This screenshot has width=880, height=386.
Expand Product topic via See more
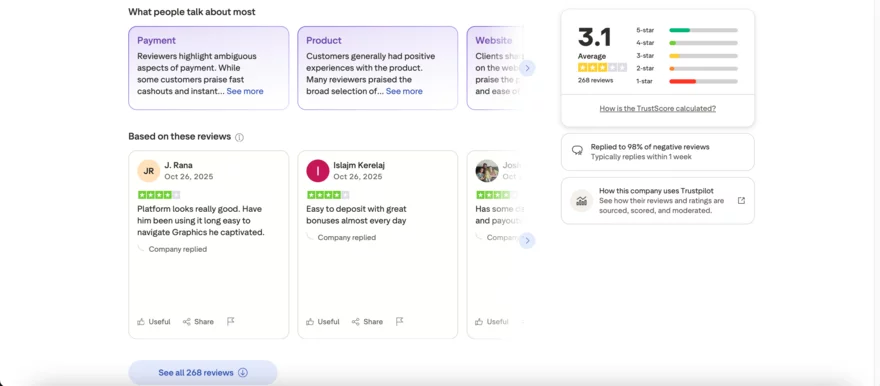(x=404, y=91)
